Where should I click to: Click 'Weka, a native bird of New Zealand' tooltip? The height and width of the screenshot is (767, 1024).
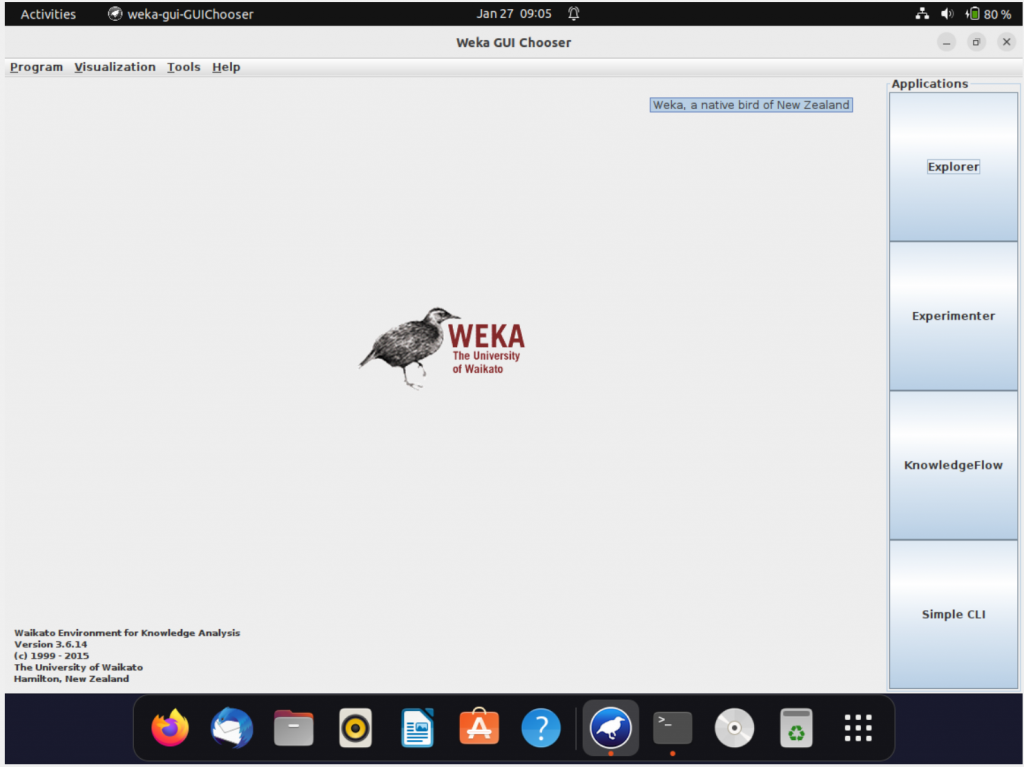pos(751,105)
